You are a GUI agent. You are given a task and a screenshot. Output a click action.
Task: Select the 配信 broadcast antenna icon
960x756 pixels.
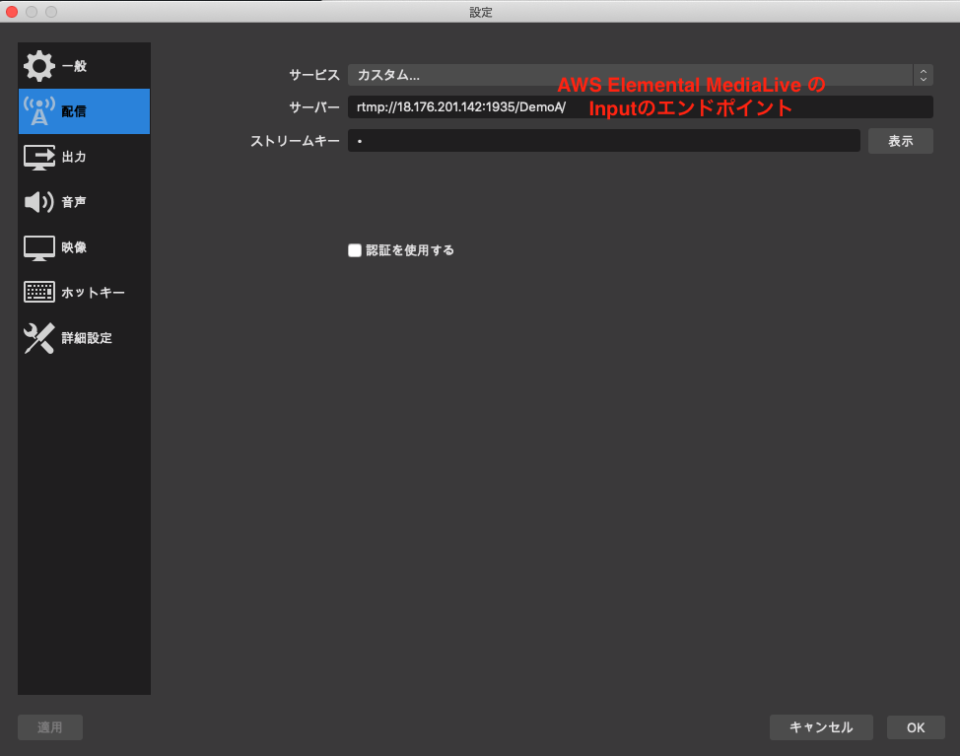(x=39, y=111)
